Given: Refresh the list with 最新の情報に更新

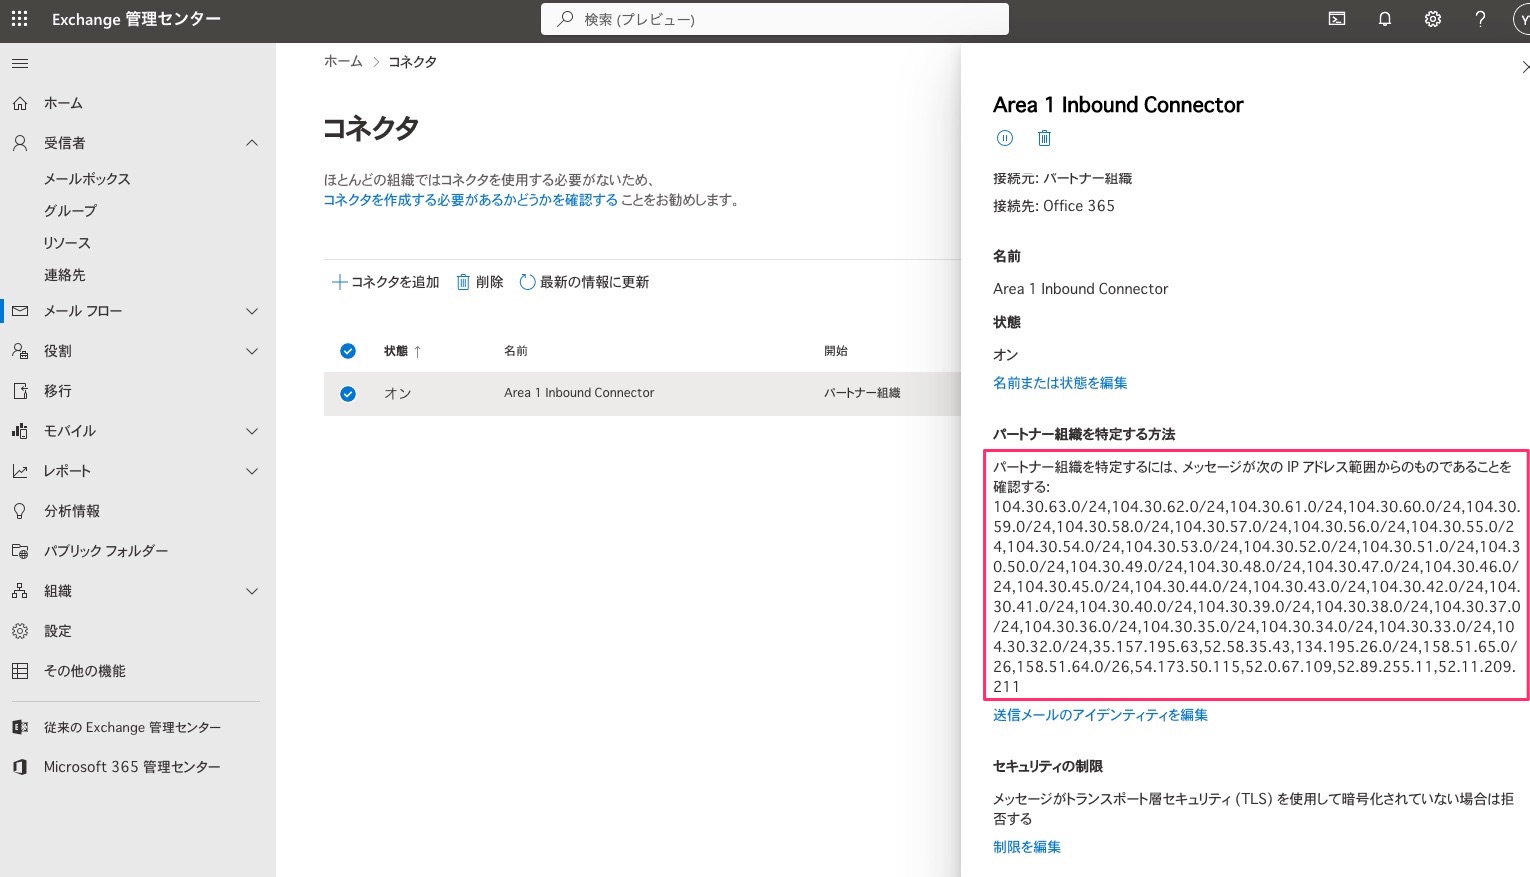Looking at the screenshot, I should (x=584, y=282).
